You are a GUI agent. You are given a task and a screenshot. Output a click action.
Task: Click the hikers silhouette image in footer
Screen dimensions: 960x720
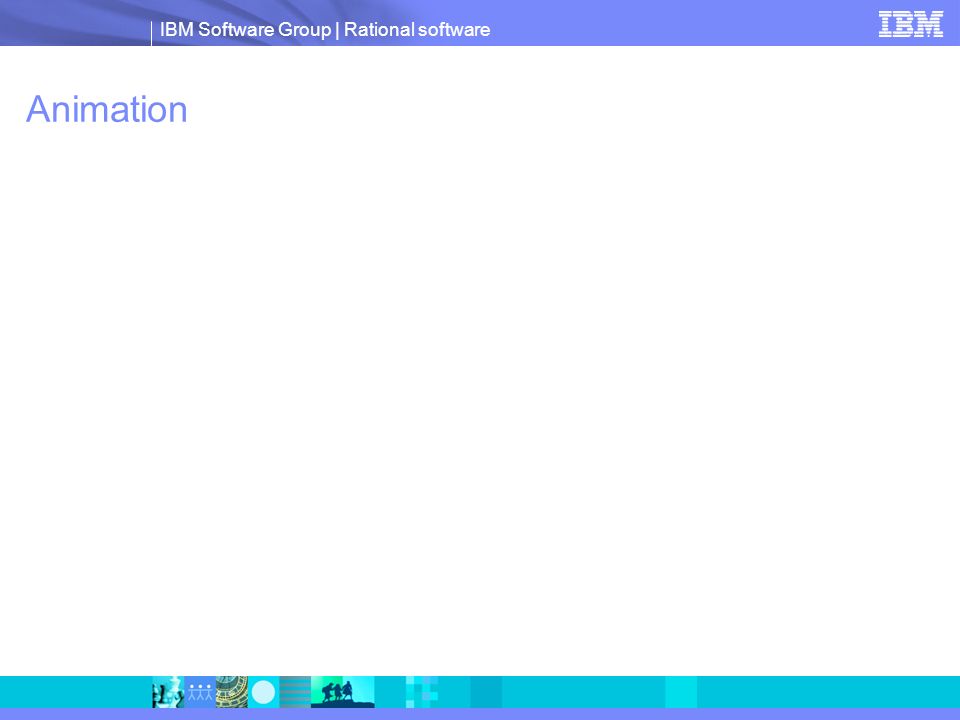click(x=342, y=692)
